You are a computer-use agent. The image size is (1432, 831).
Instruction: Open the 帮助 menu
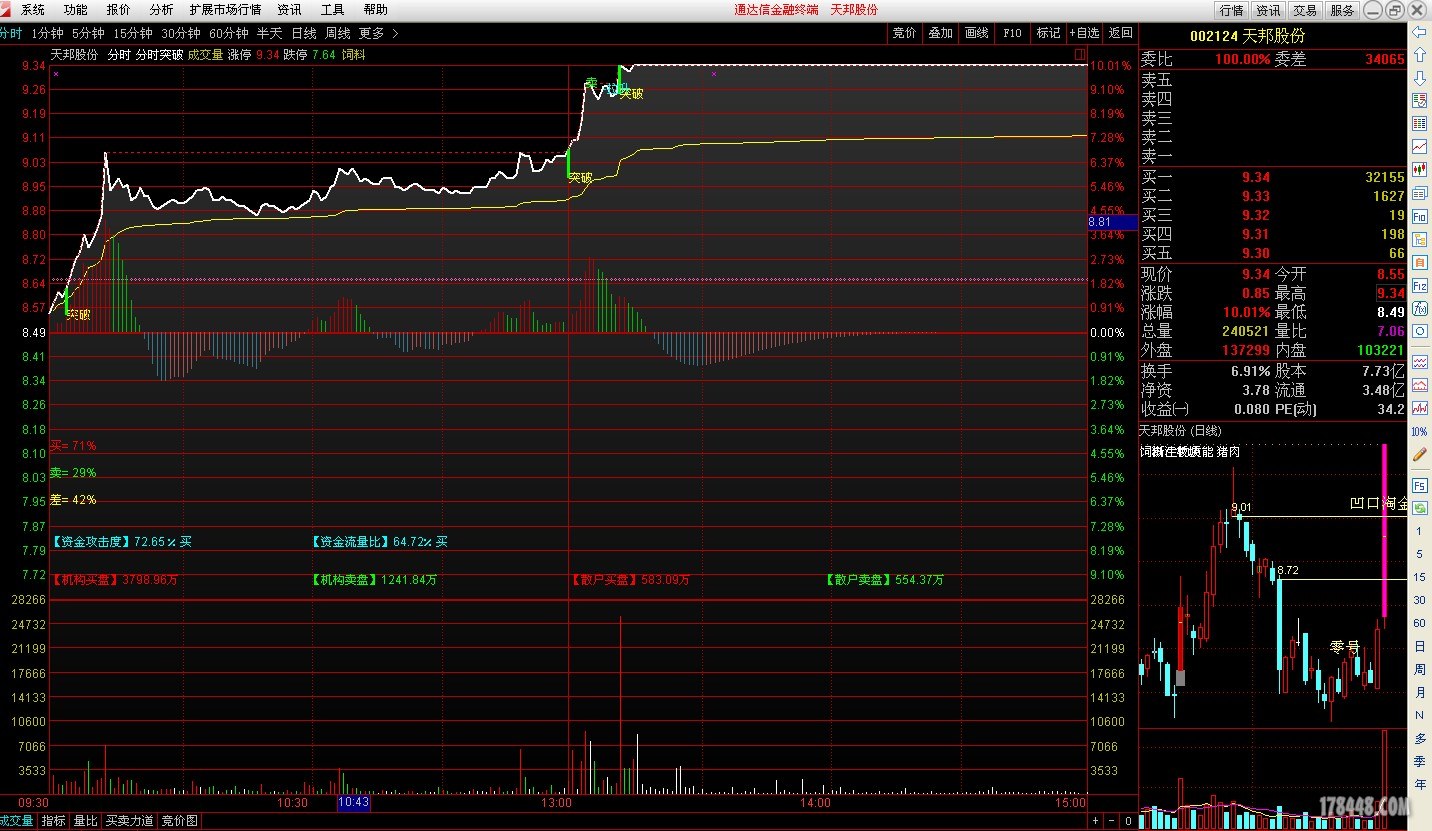point(375,9)
